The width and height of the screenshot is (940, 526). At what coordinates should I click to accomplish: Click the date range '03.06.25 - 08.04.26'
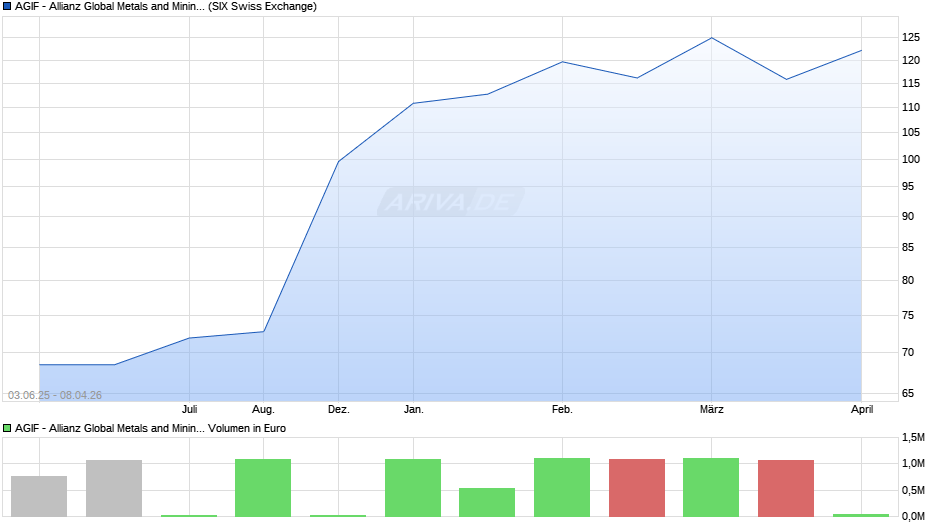tap(55, 395)
